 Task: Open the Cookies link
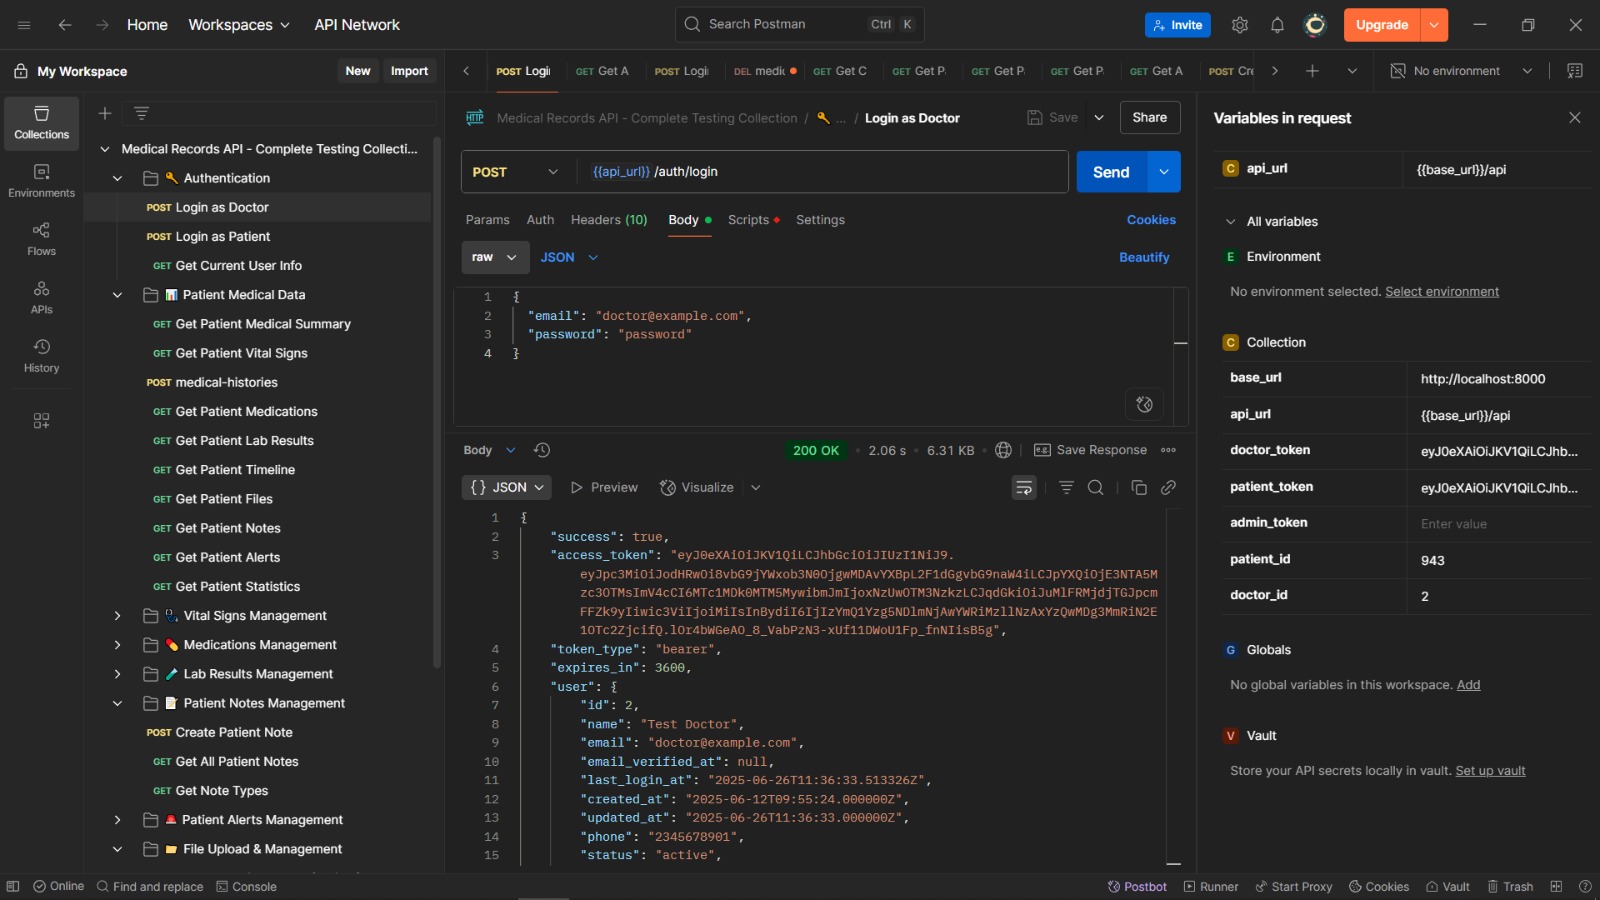(1151, 220)
